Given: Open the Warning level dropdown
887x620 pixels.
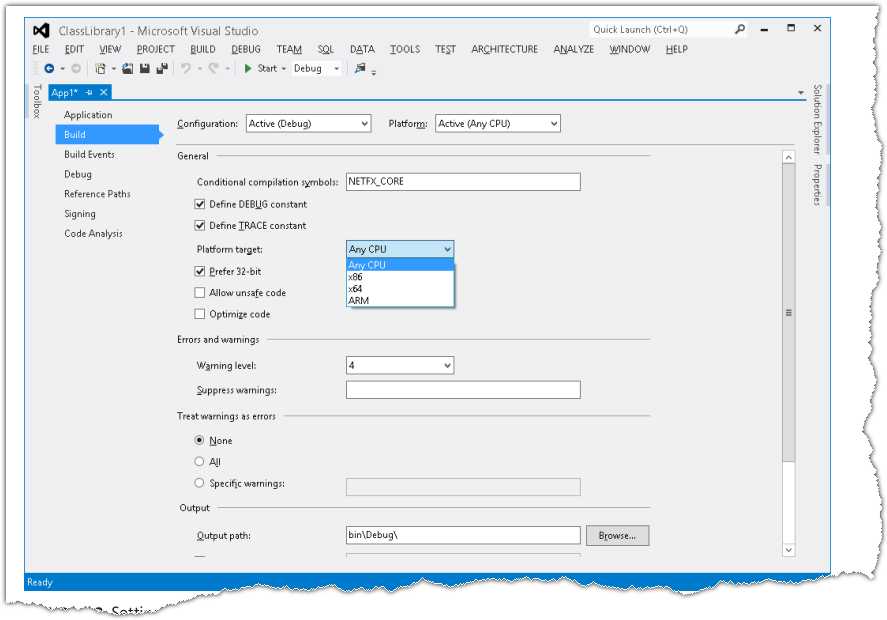Looking at the screenshot, I should (400, 365).
